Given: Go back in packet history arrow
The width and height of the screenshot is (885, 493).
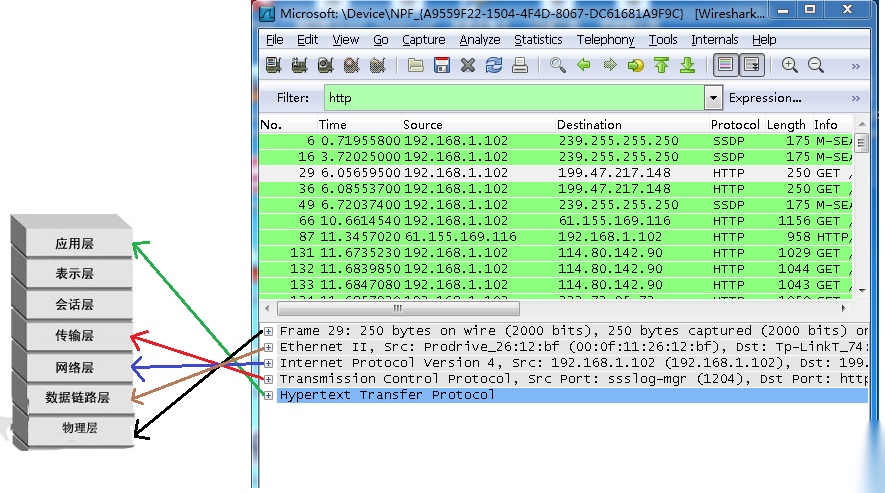Looking at the screenshot, I should pyautogui.click(x=584, y=66).
